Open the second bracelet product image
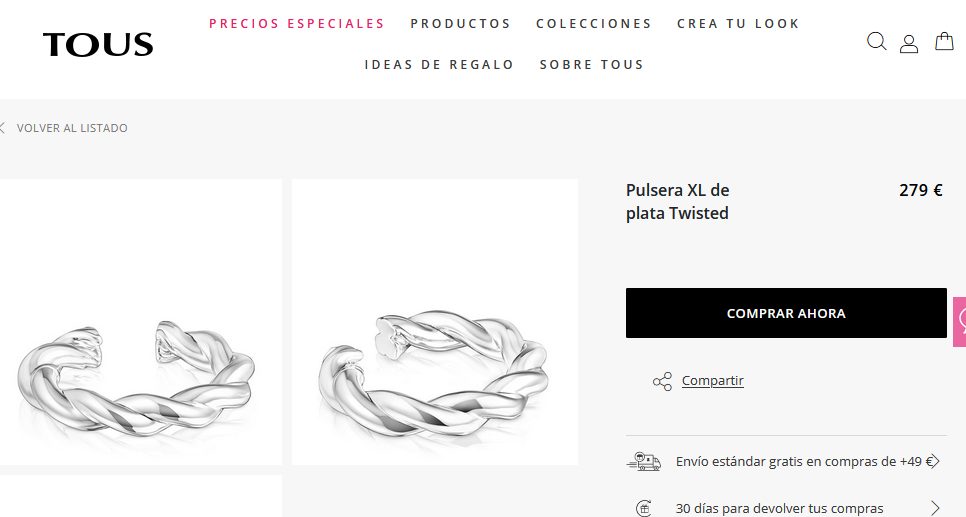The width and height of the screenshot is (966, 517). point(435,322)
